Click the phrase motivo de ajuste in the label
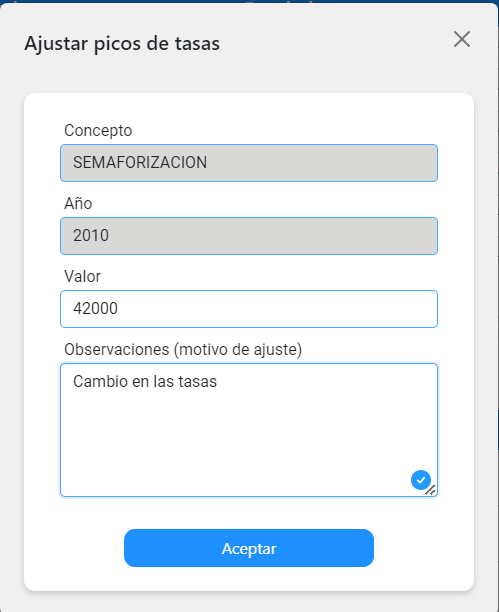This screenshot has height=612, width=499. tap(238, 350)
